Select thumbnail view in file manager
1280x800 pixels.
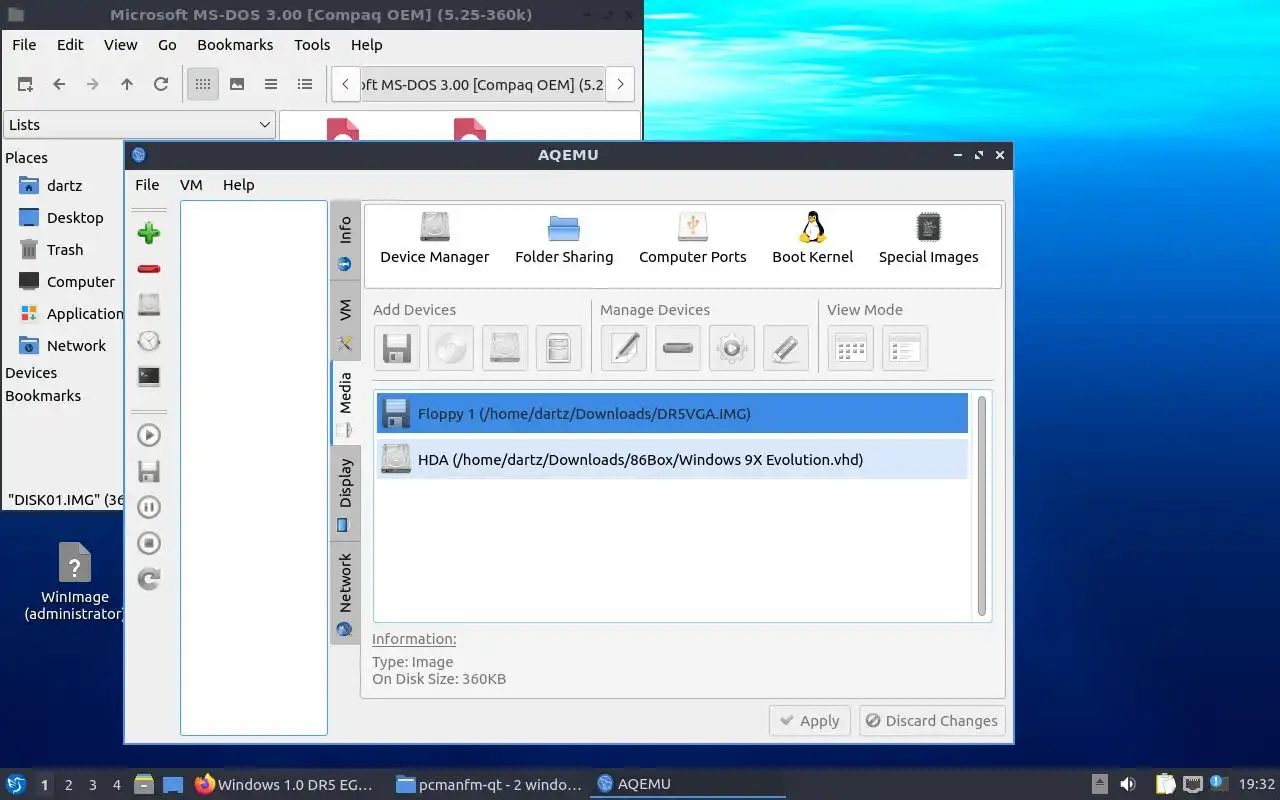click(237, 85)
